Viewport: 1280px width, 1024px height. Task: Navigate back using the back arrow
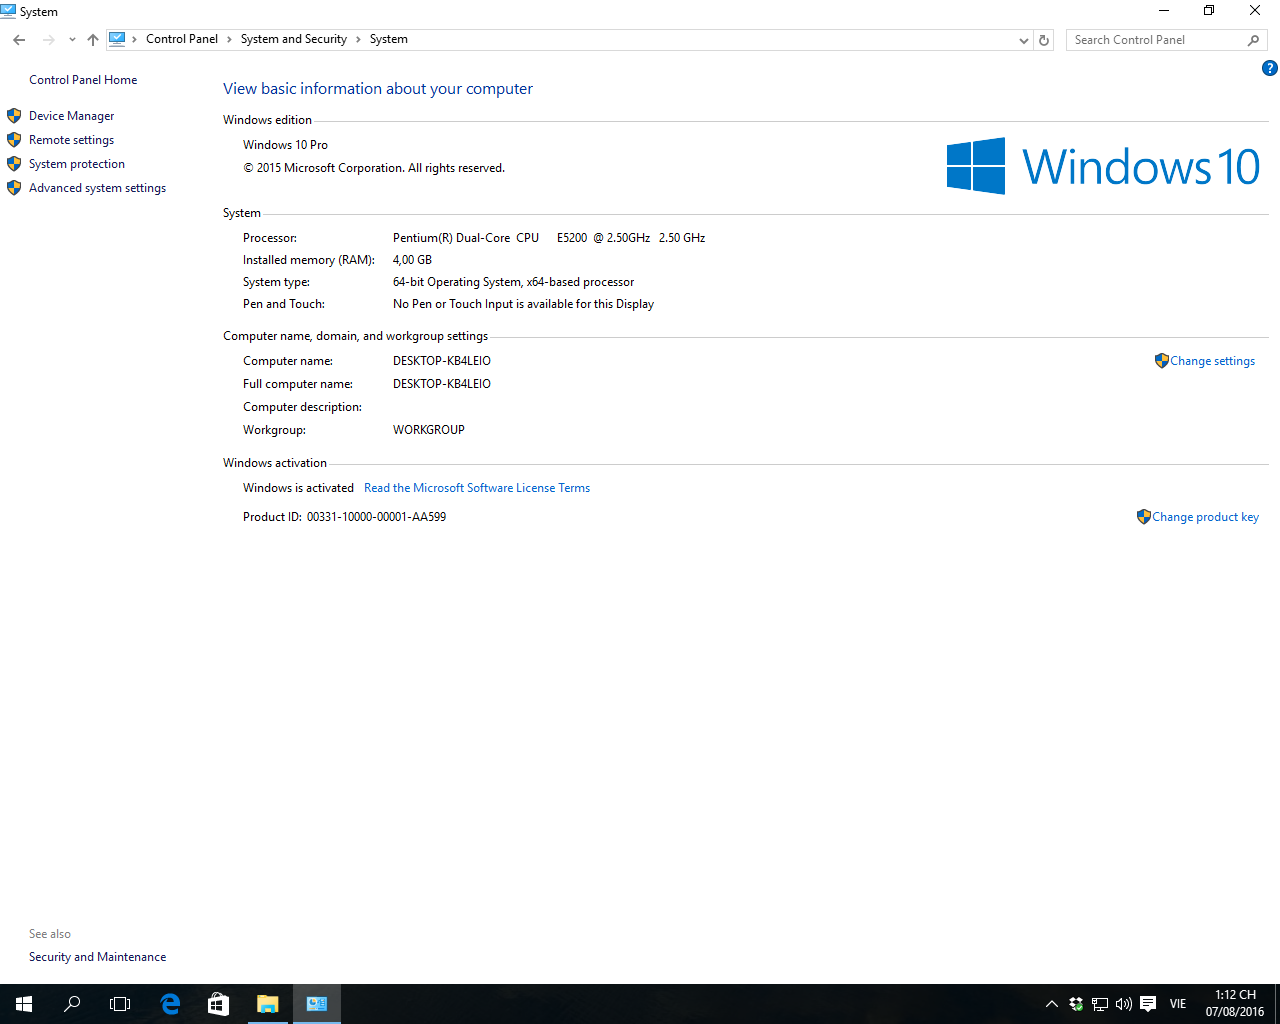click(x=19, y=40)
